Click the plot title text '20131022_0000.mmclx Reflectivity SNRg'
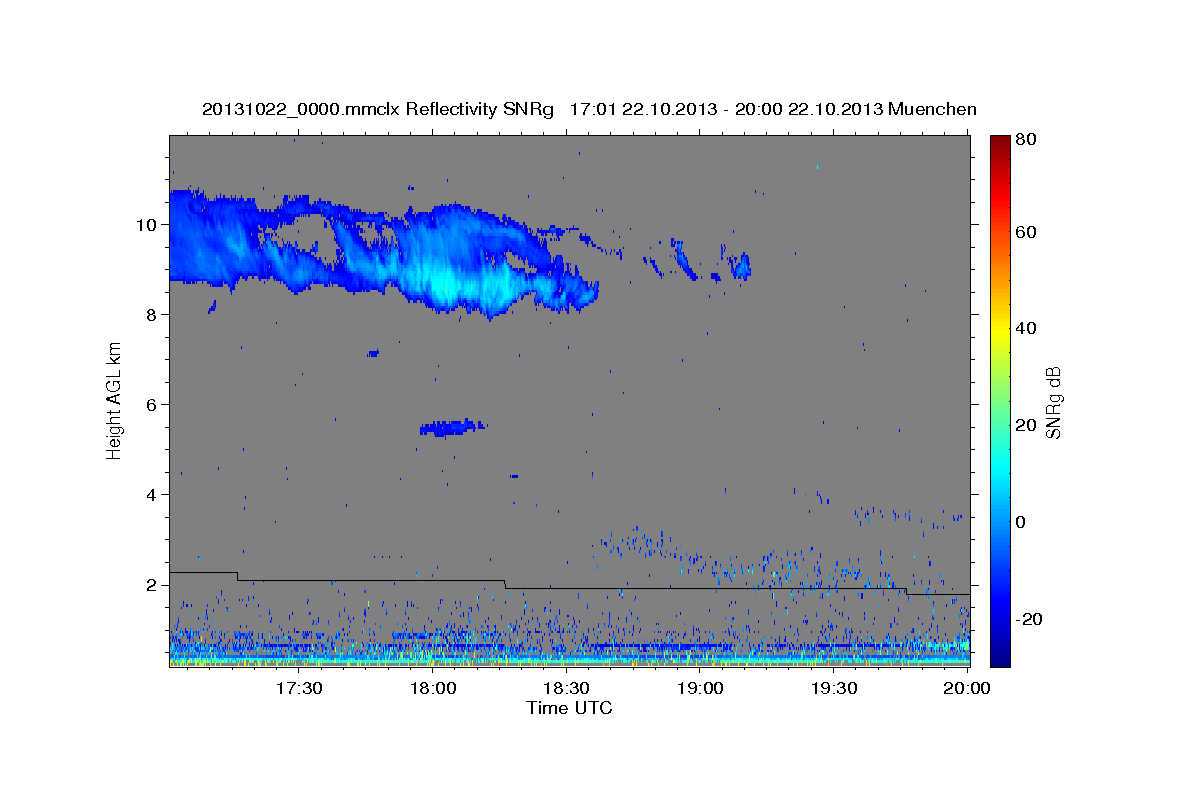1200x800 pixels. pos(377,109)
